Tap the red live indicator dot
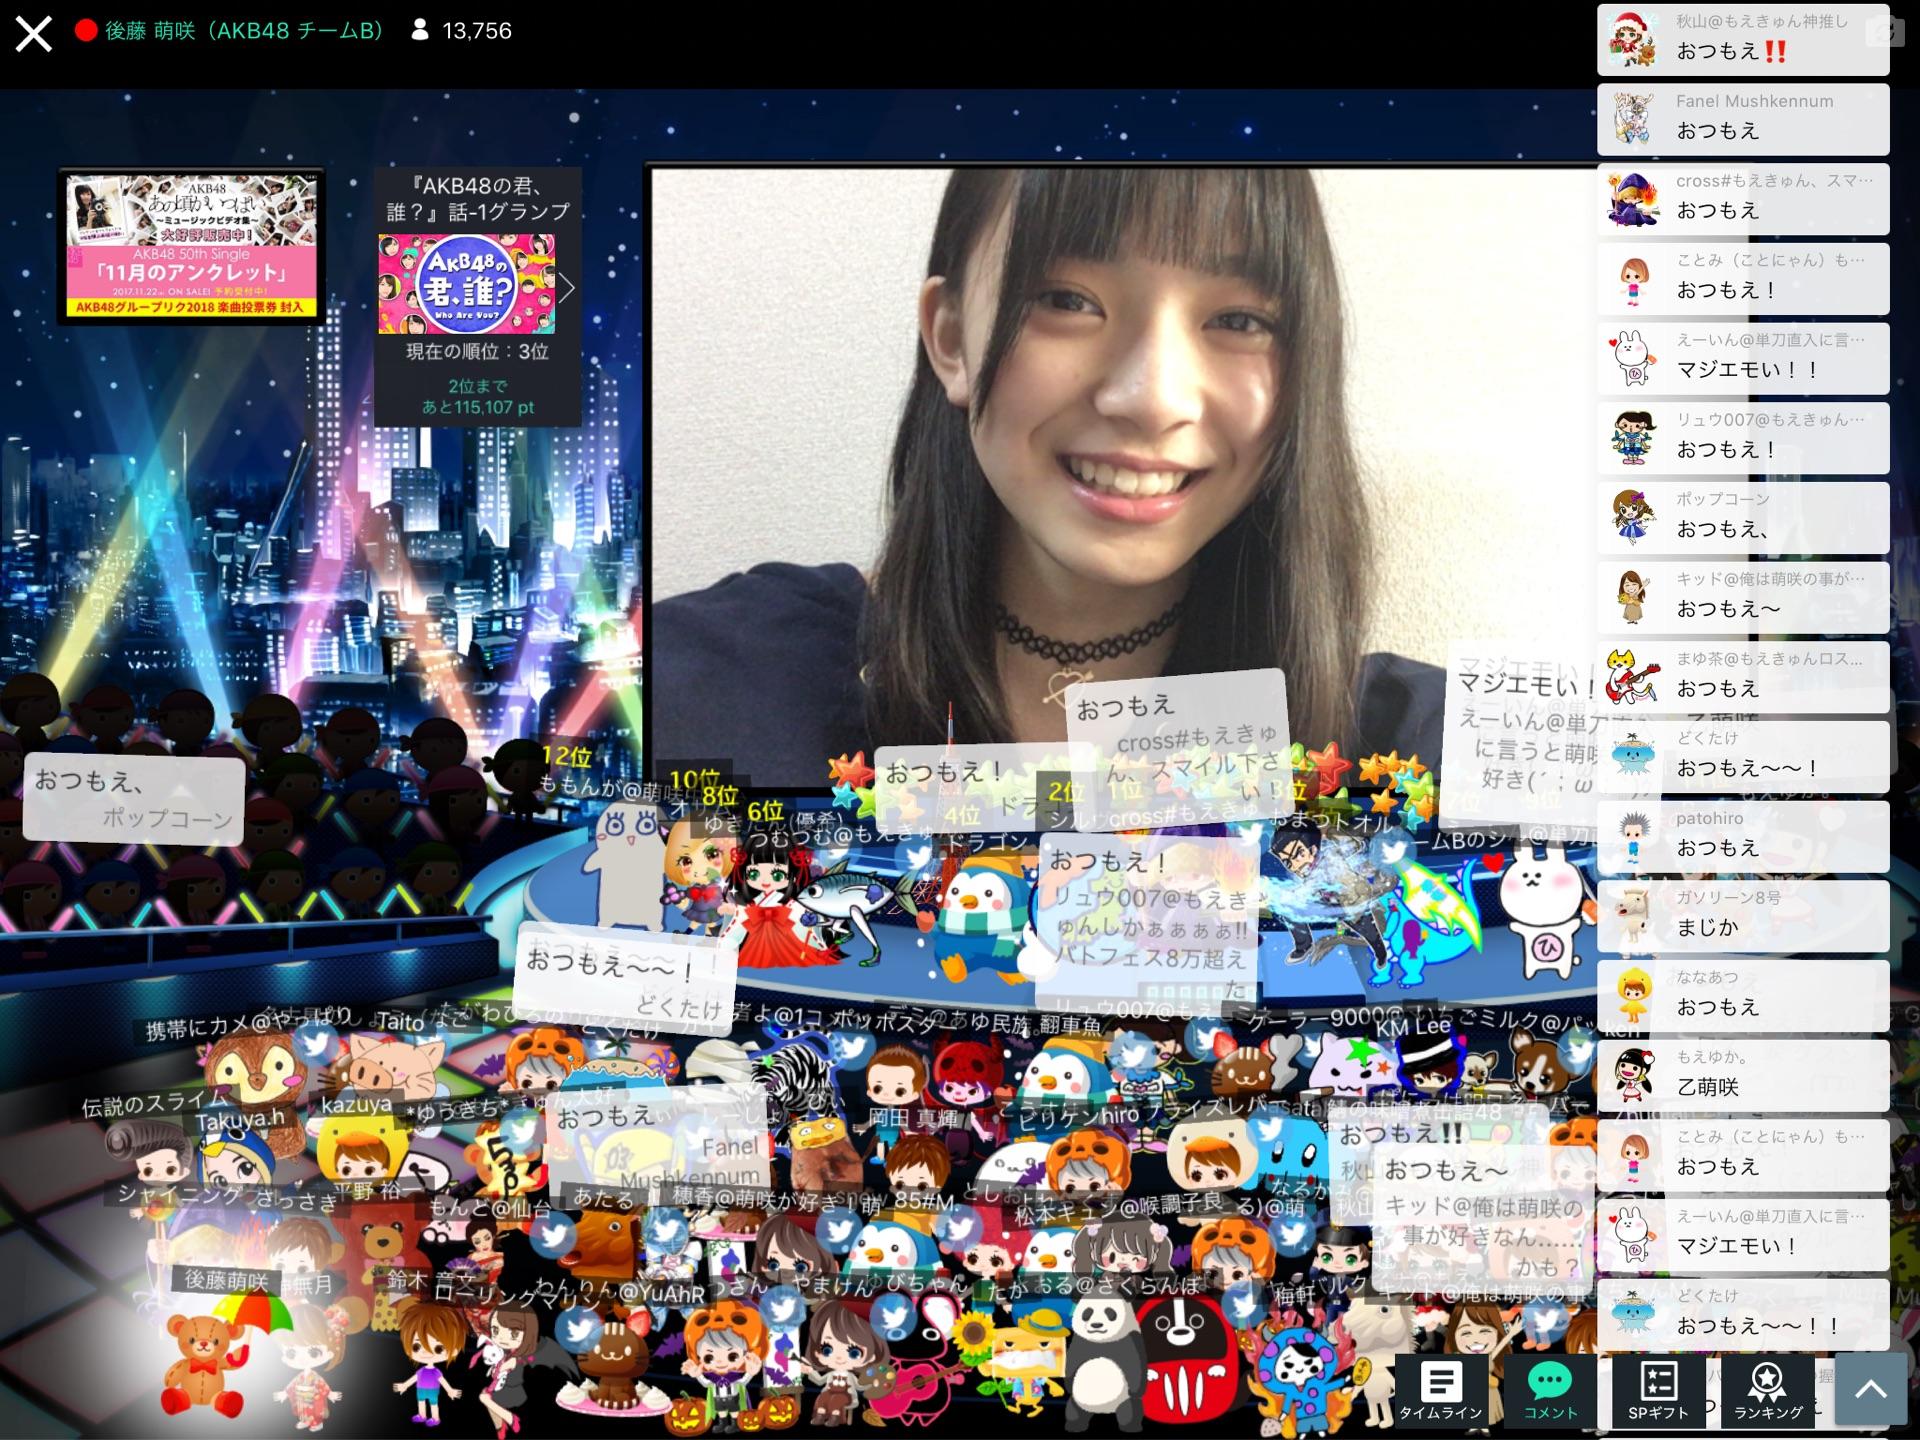Image resolution: width=1920 pixels, height=1440 pixels. point(86,31)
